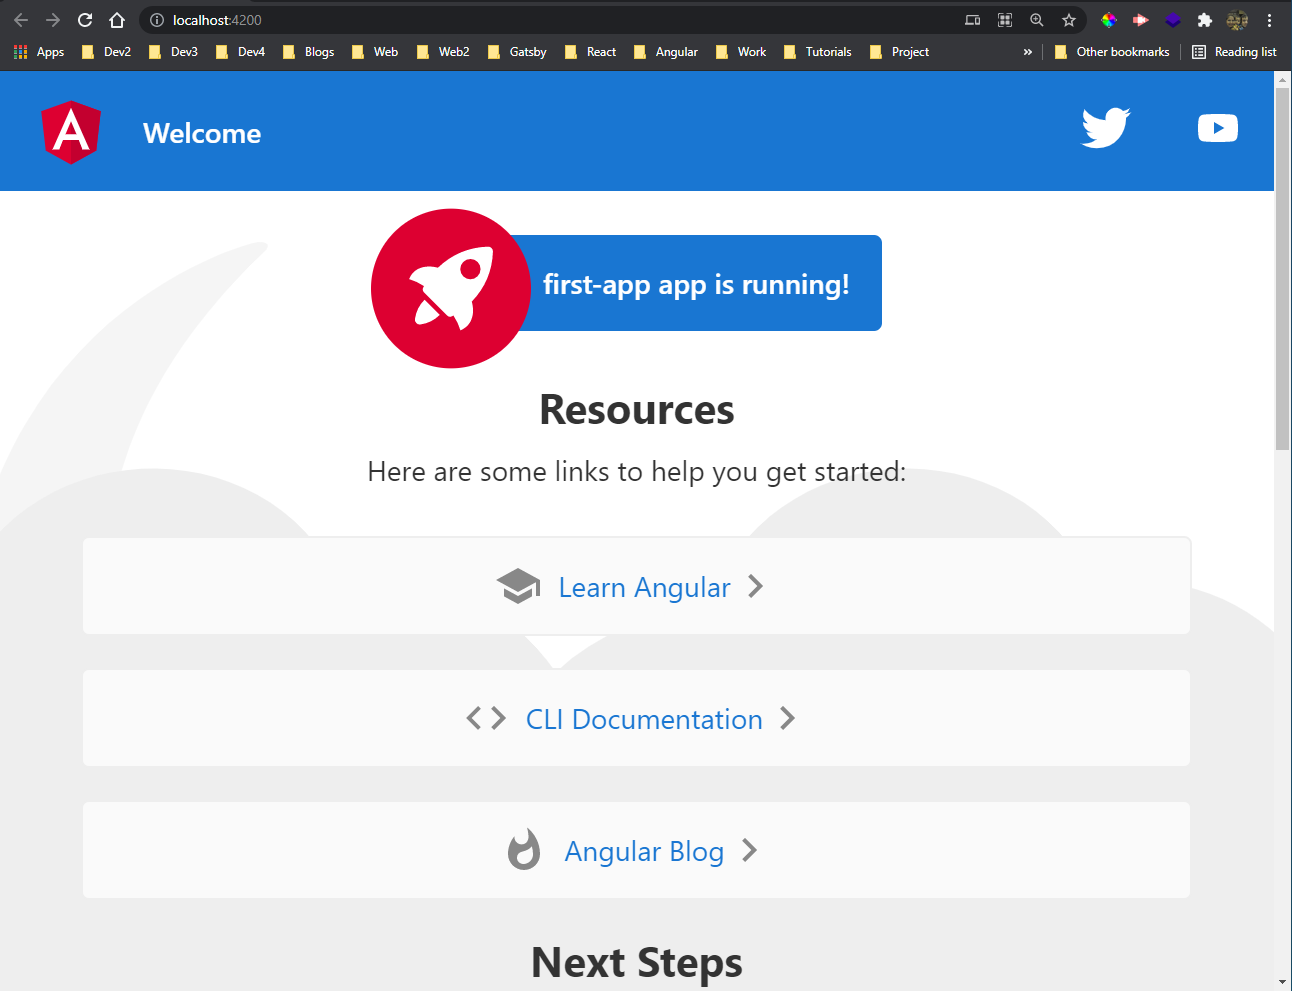
Task: Click the red video extension icon
Action: pyautogui.click(x=1141, y=20)
